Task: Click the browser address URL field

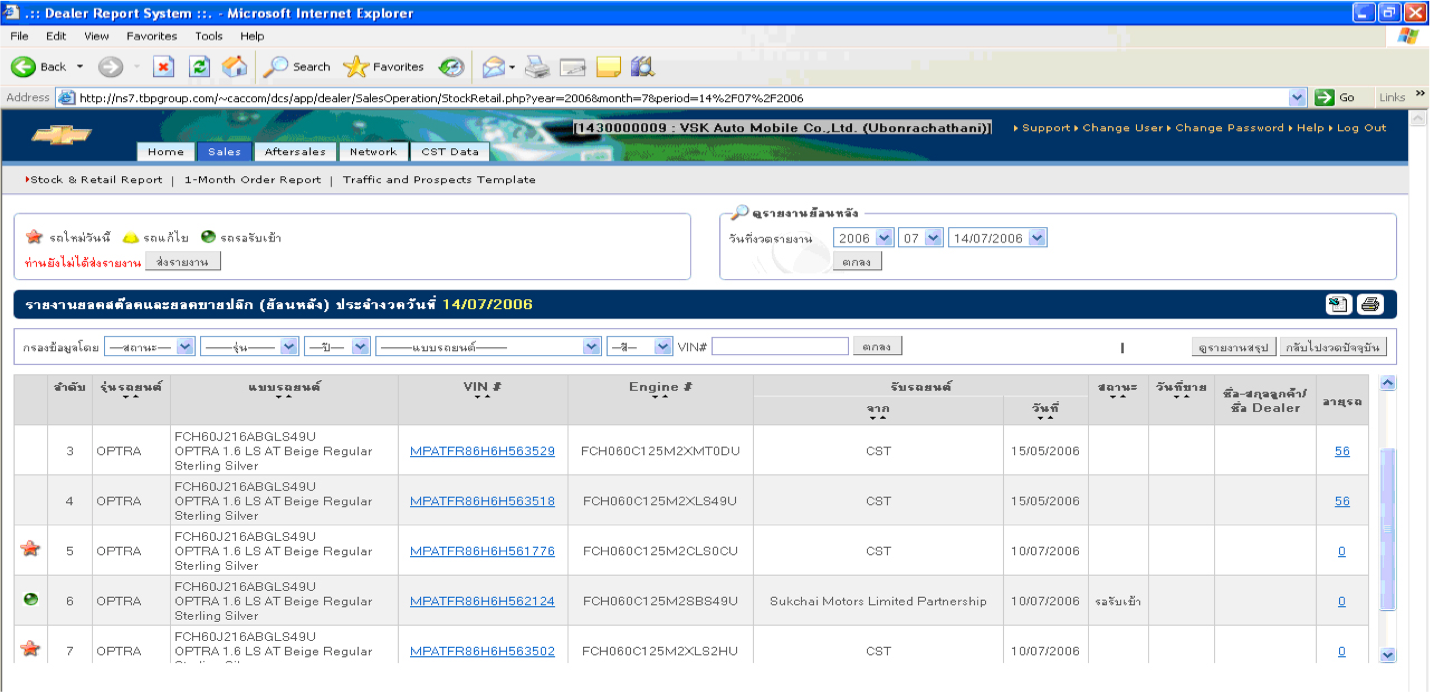Action: coord(683,98)
